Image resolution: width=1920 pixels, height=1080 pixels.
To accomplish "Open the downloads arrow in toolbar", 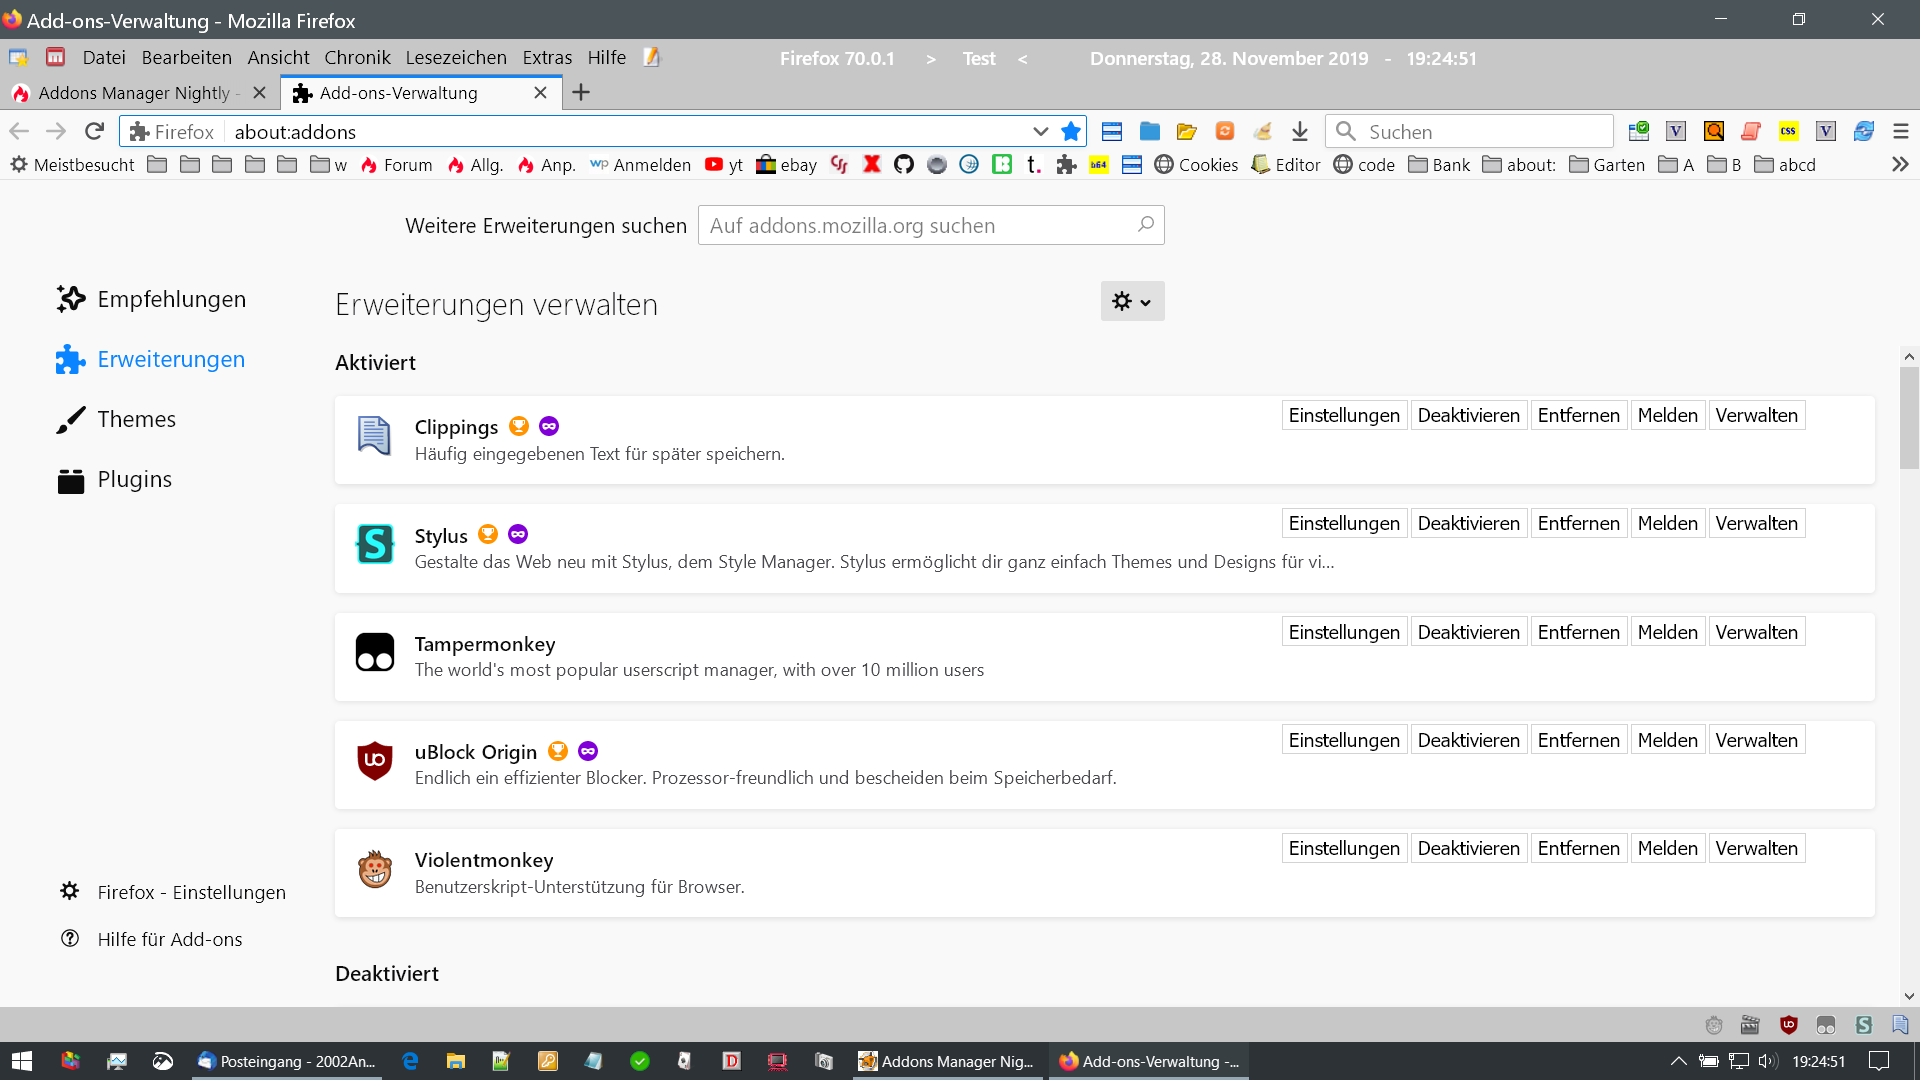I will [1299, 131].
